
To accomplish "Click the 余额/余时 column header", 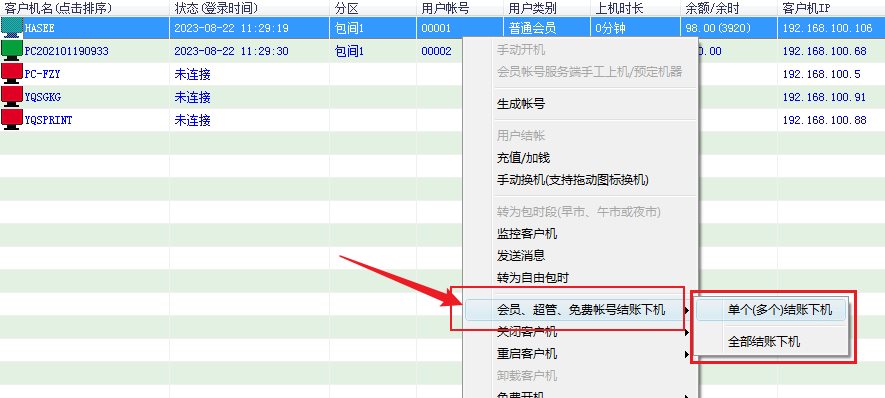I will [x=711, y=8].
